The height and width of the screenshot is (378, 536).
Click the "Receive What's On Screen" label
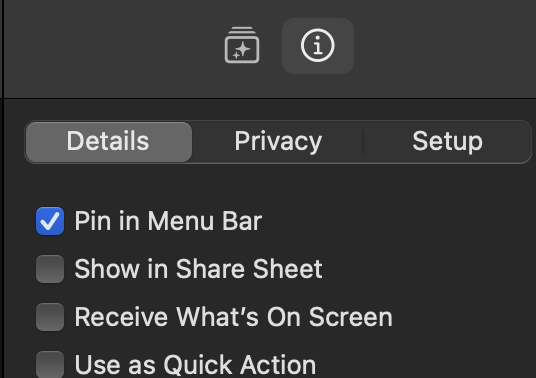[x=233, y=317]
